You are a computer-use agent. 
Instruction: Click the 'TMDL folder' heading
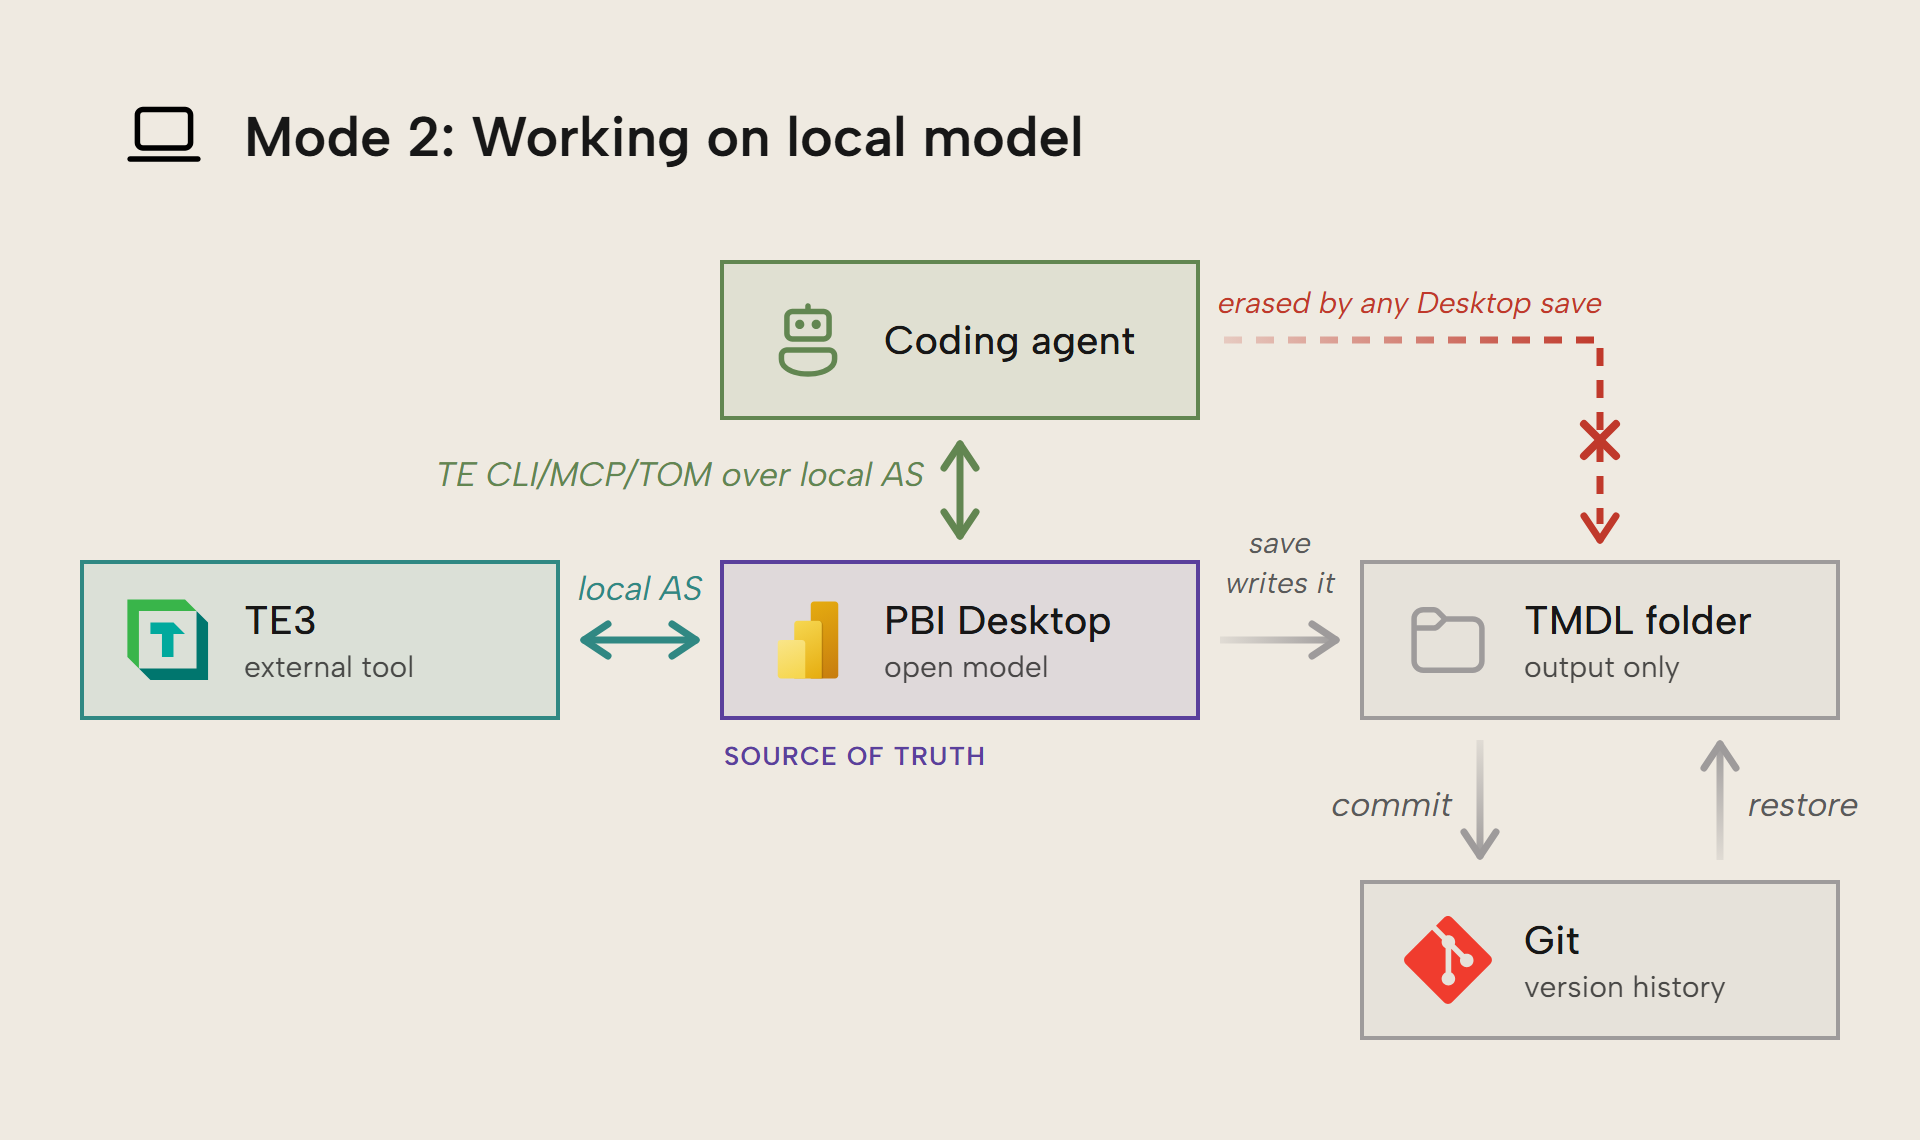pos(1638,621)
